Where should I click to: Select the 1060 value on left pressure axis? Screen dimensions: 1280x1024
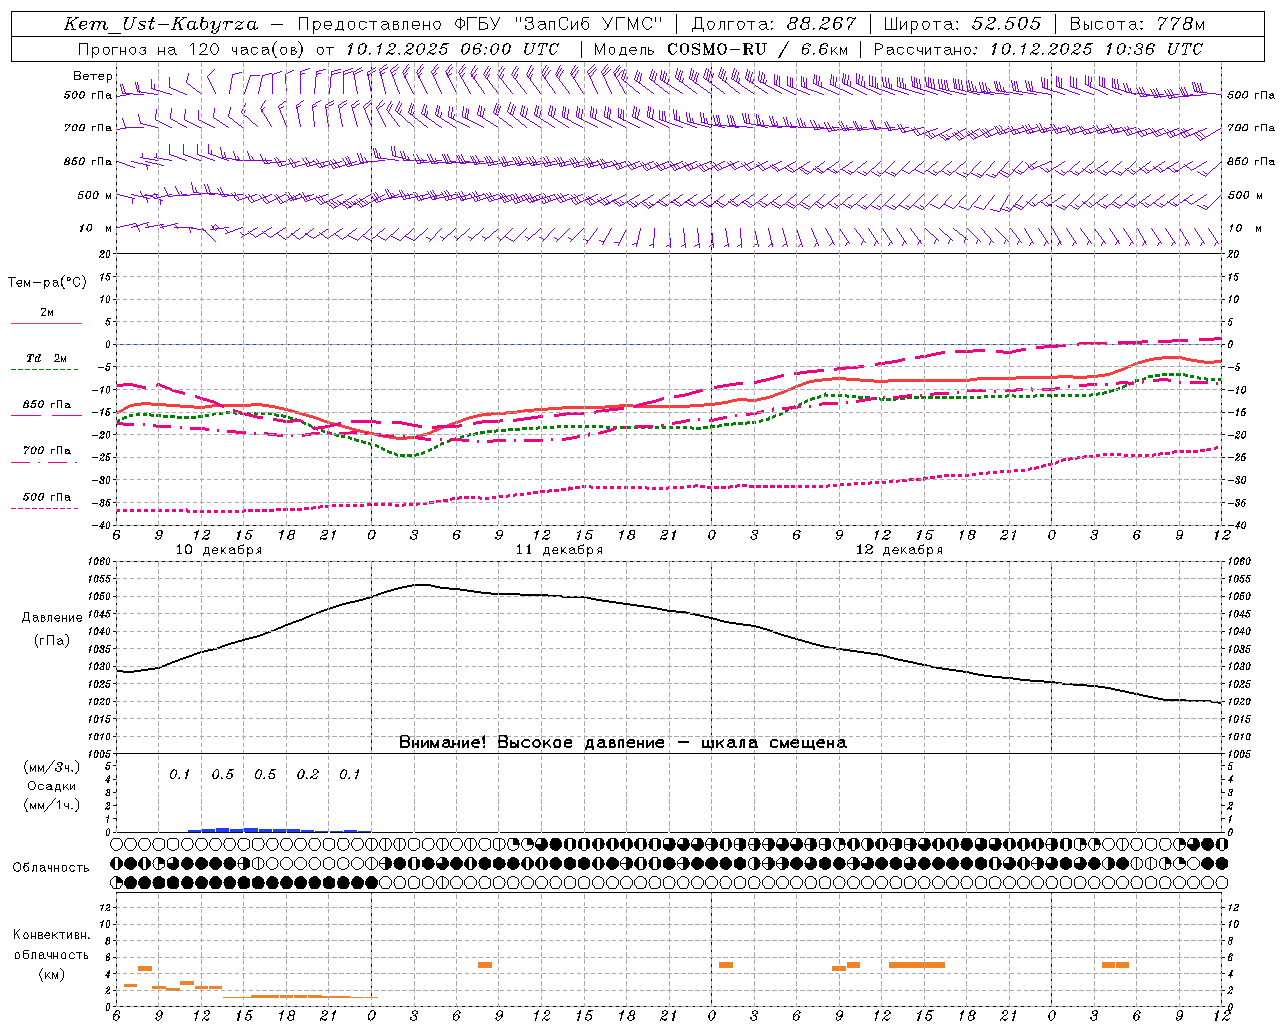100,562
